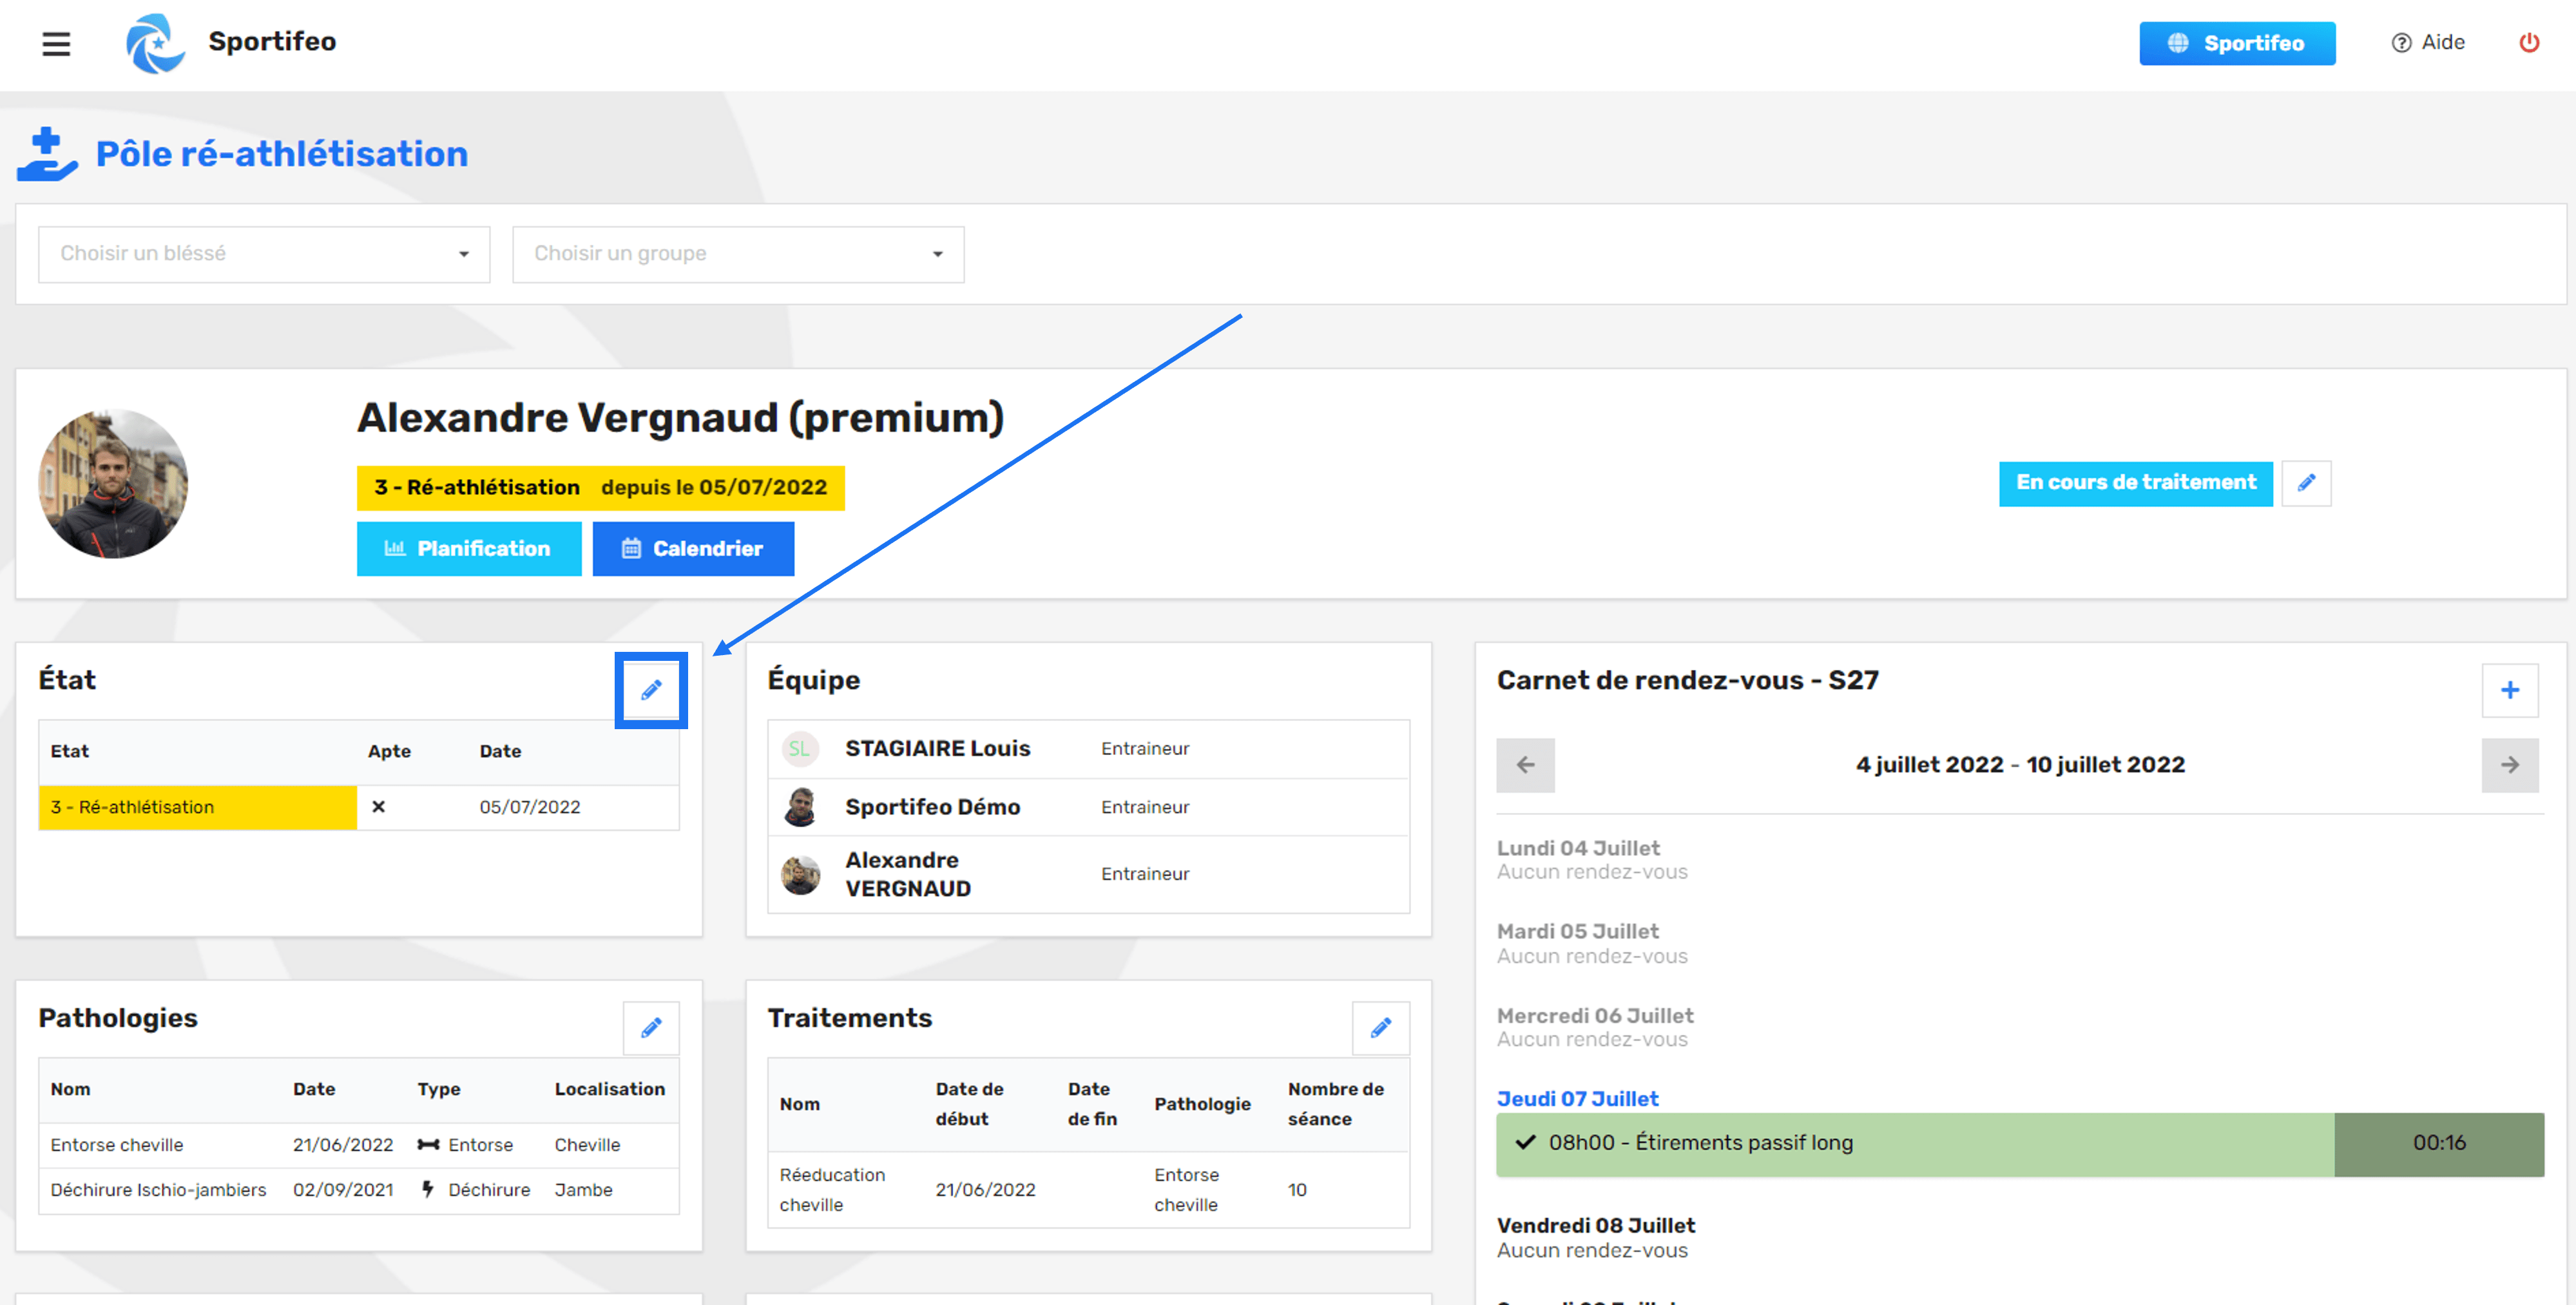The image size is (2576, 1305).
Task: Open the Planification button
Action: click(x=468, y=548)
